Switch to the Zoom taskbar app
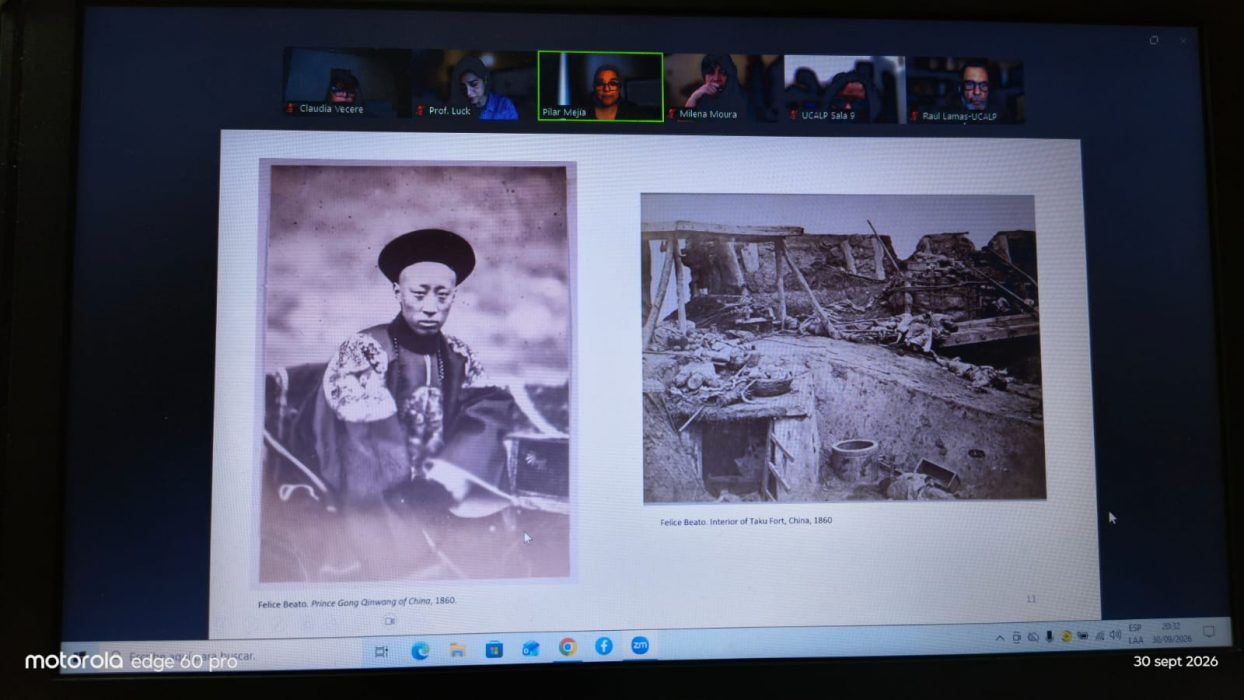The height and width of the screenshot is (700, 1244). pyautogui.click(x=640, y=645)
